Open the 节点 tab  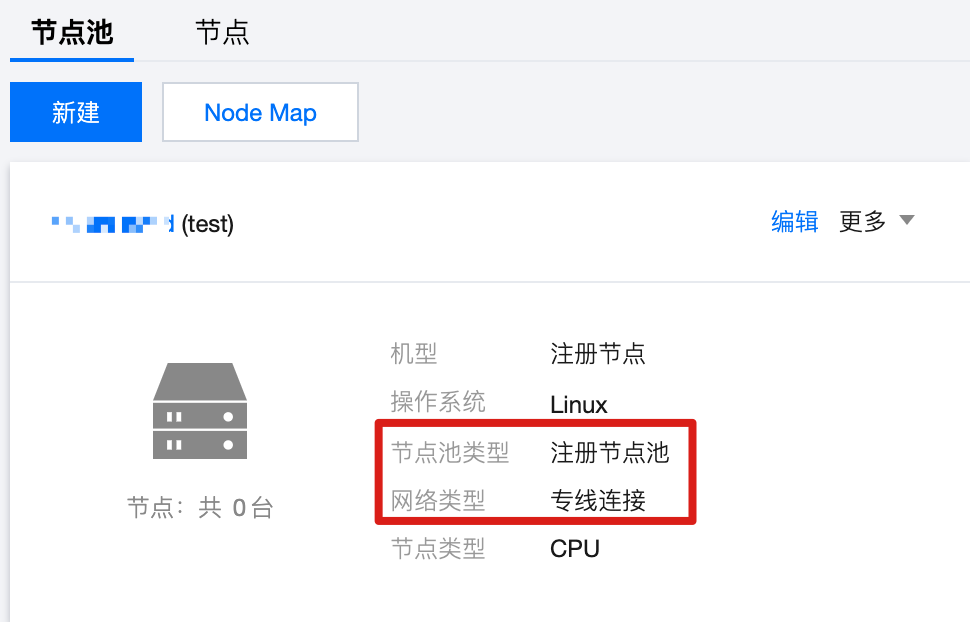(x=222, y=32)
